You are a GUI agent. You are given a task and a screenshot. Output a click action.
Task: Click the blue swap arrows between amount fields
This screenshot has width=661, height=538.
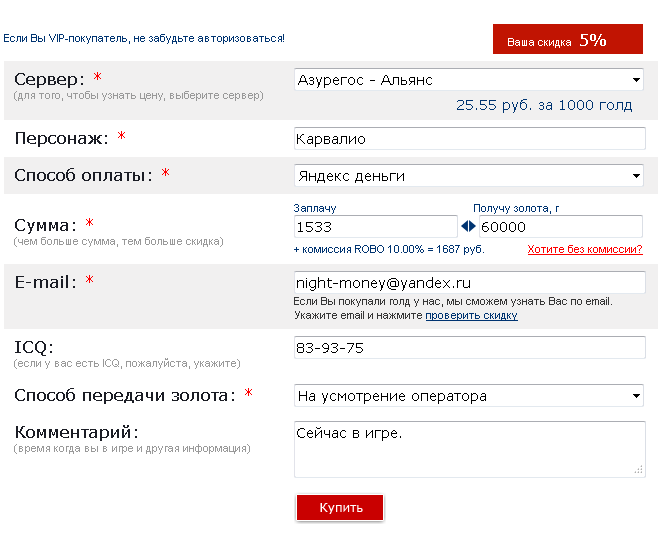click(468, 226)
